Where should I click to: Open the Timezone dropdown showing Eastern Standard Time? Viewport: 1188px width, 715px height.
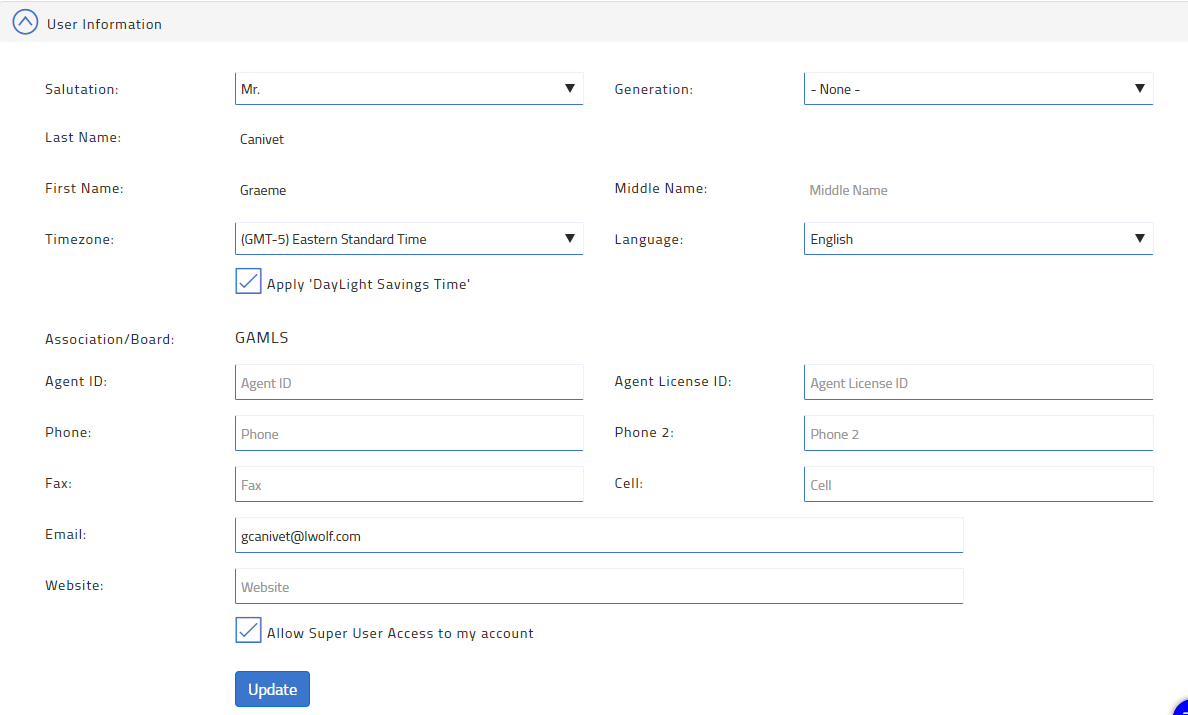pyautogui.click(x=409, y=238)
